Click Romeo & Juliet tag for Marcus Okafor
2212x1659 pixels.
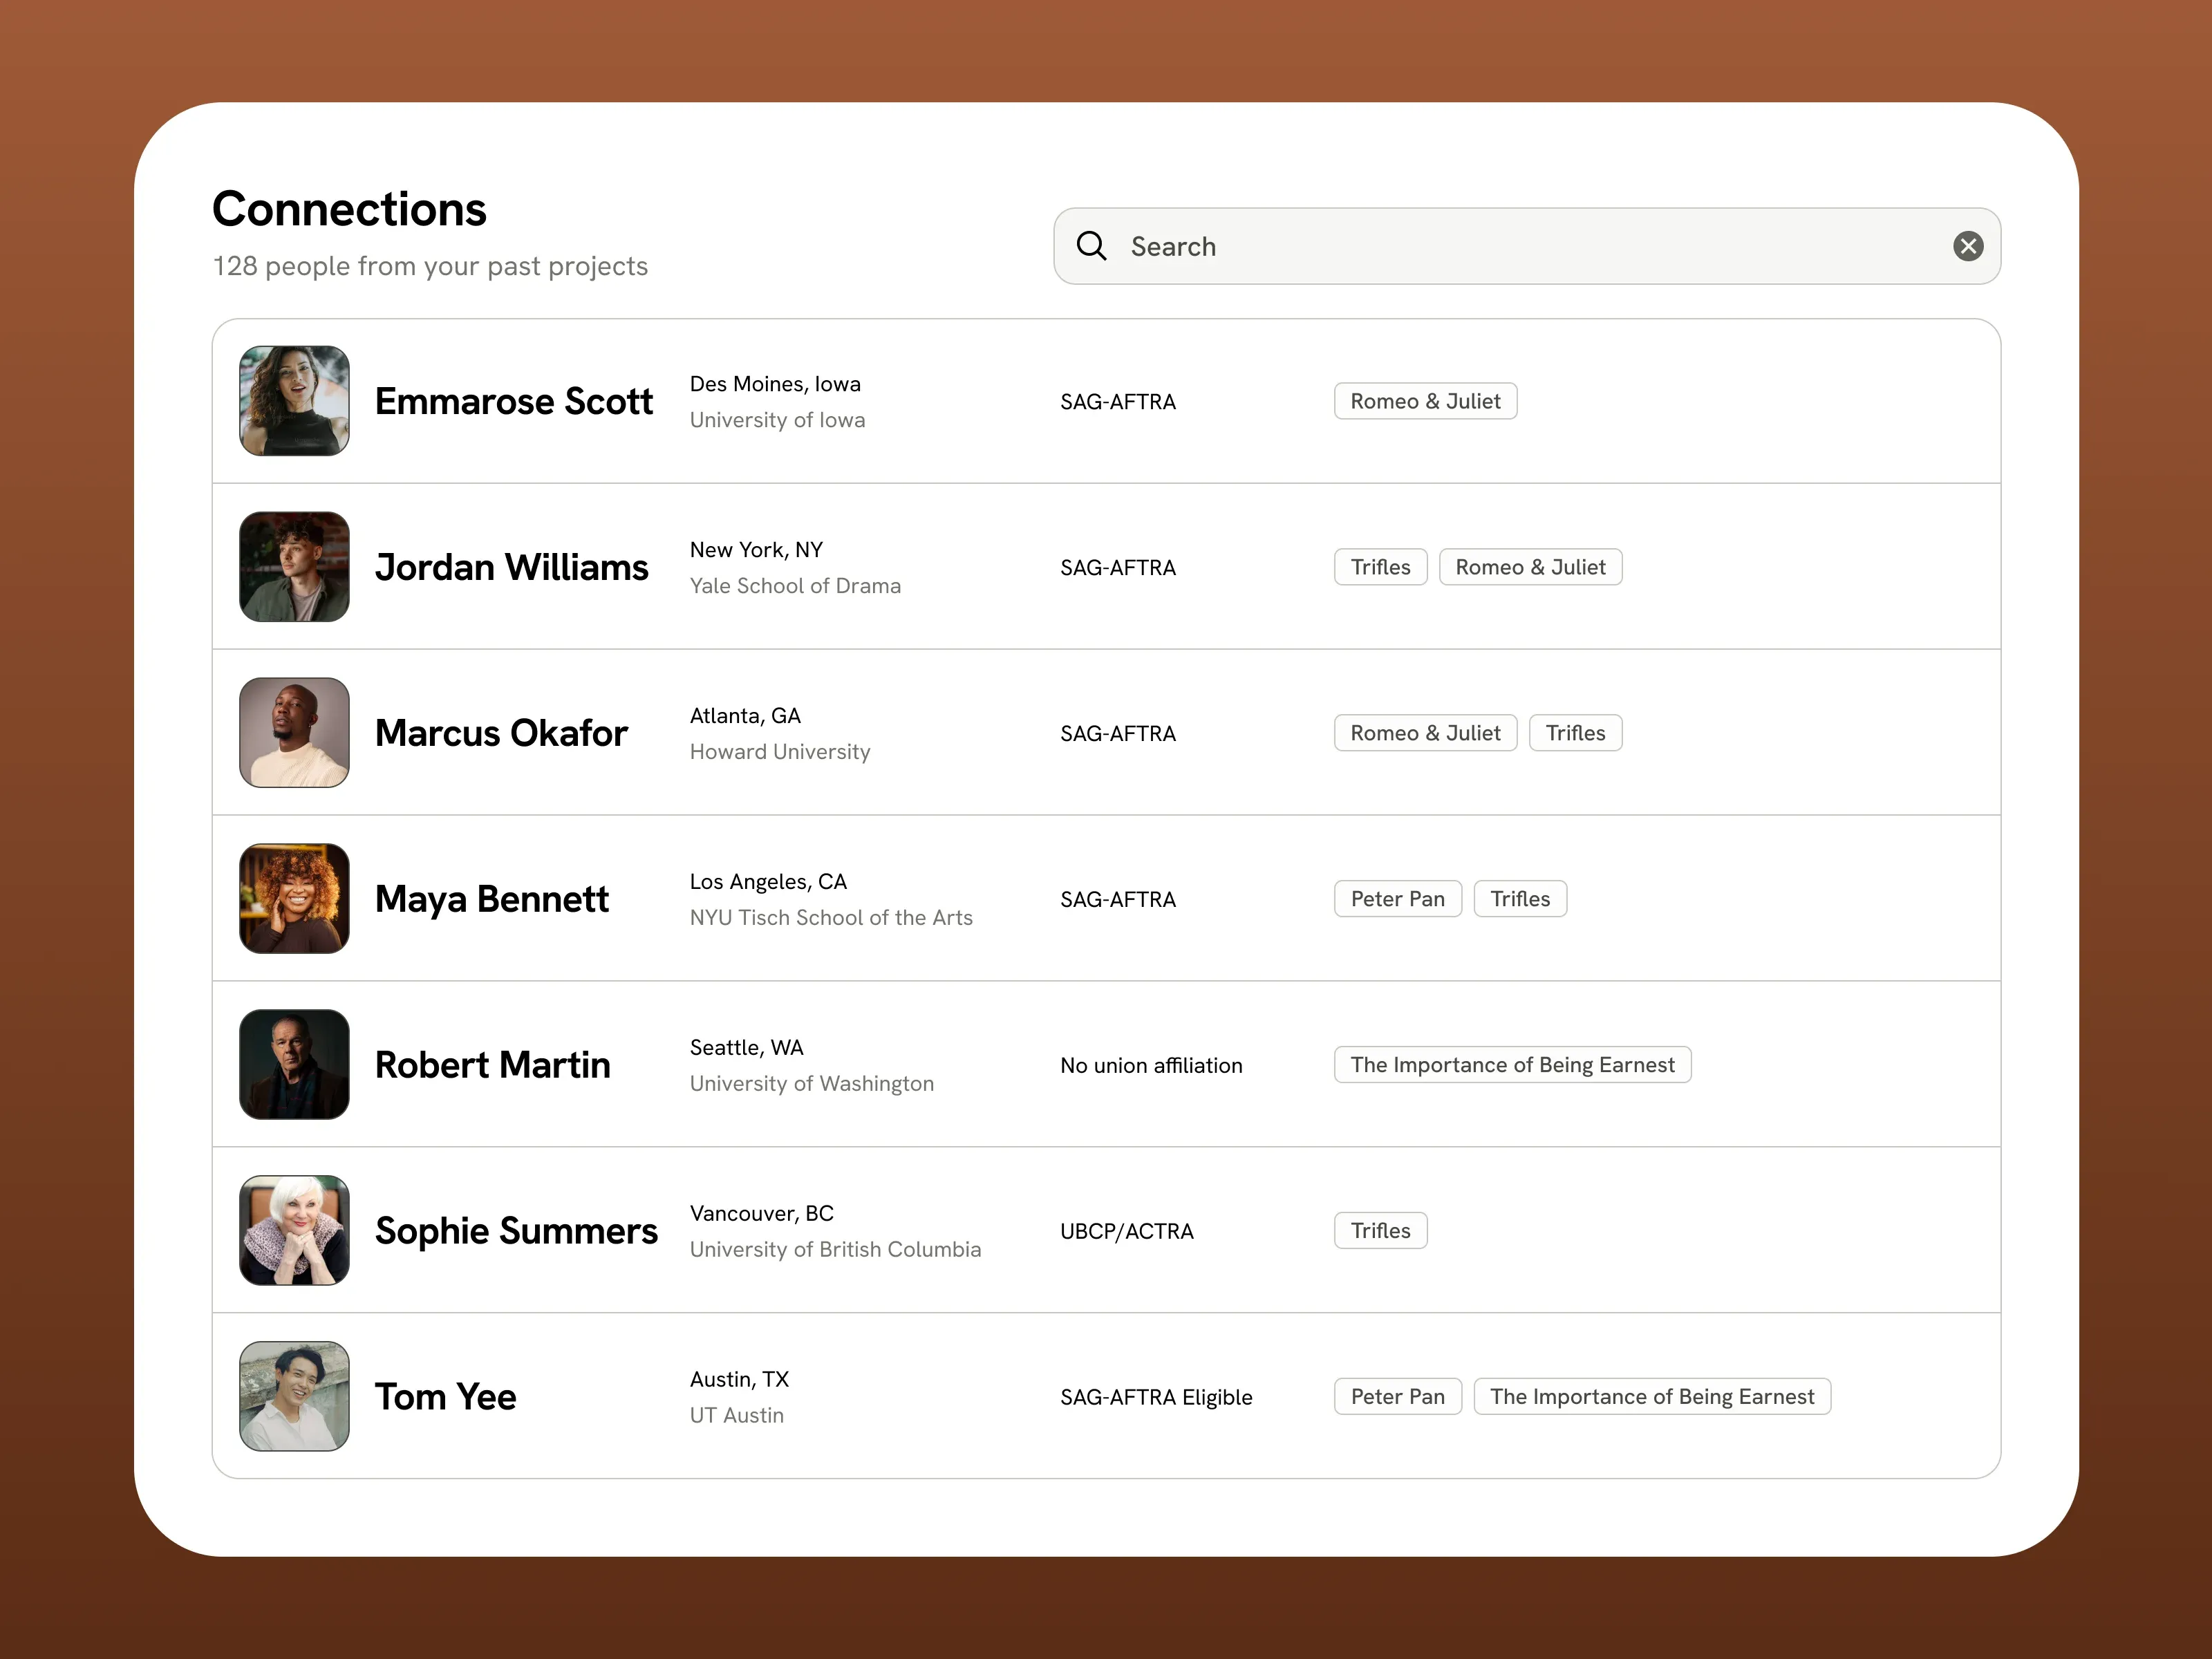click(x=1425, y=733)
